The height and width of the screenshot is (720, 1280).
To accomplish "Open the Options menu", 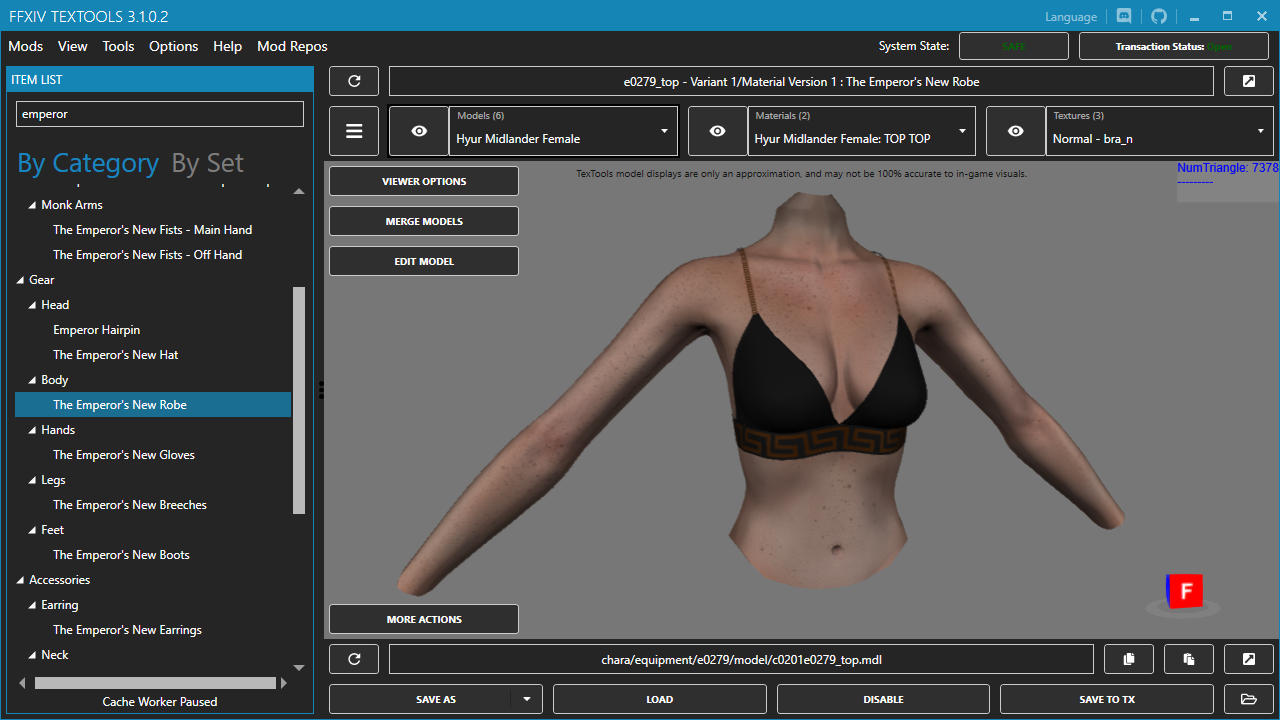I will (x=174, y=46).
